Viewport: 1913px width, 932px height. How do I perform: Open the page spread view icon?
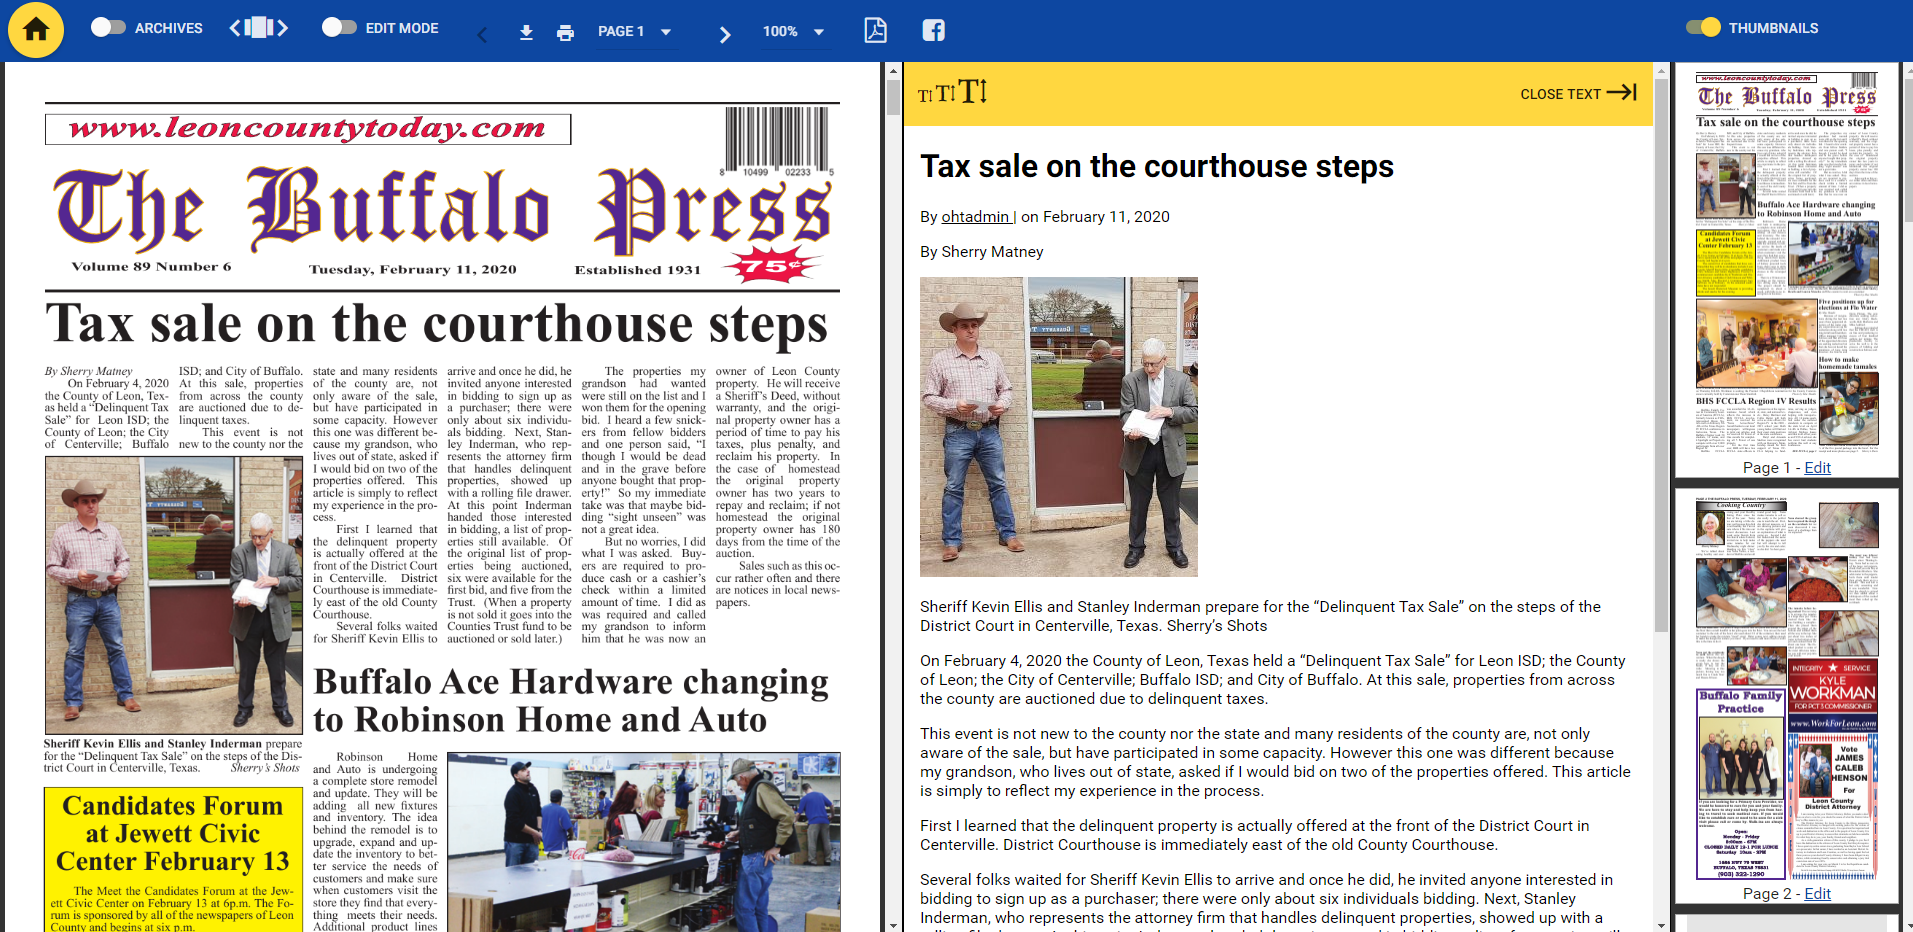pyautogui.click(x=259, y=28)
